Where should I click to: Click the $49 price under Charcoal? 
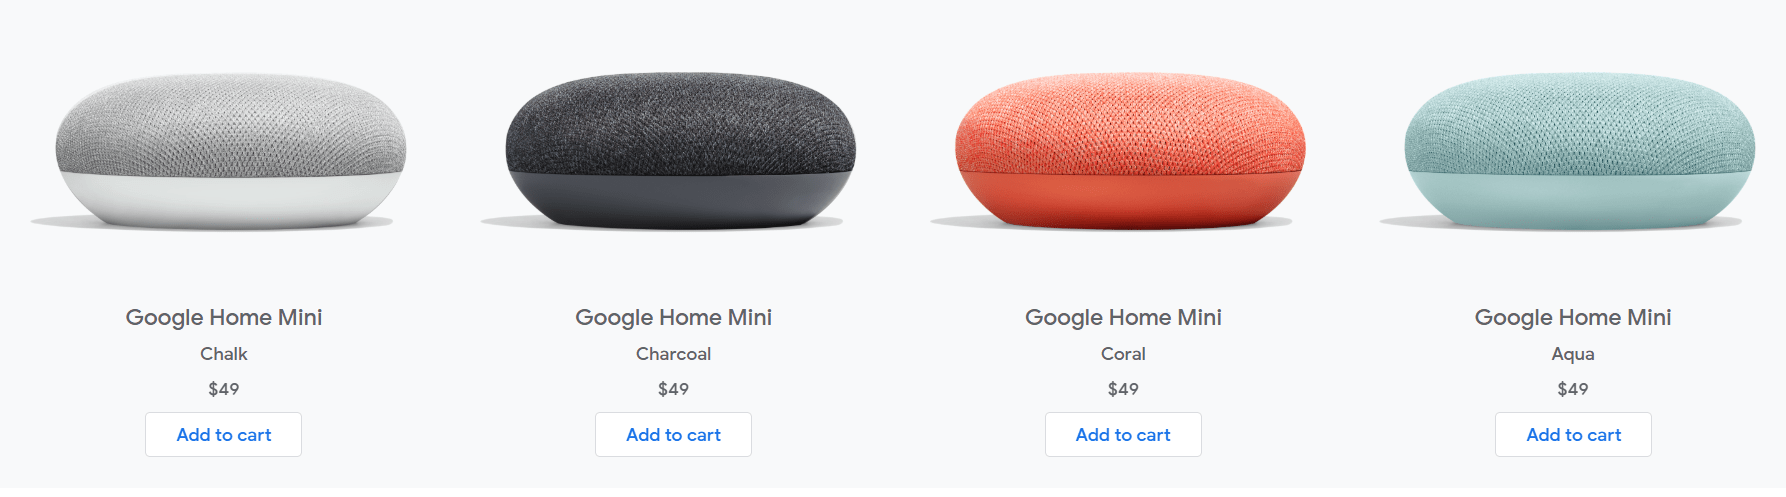click(673, 389)
